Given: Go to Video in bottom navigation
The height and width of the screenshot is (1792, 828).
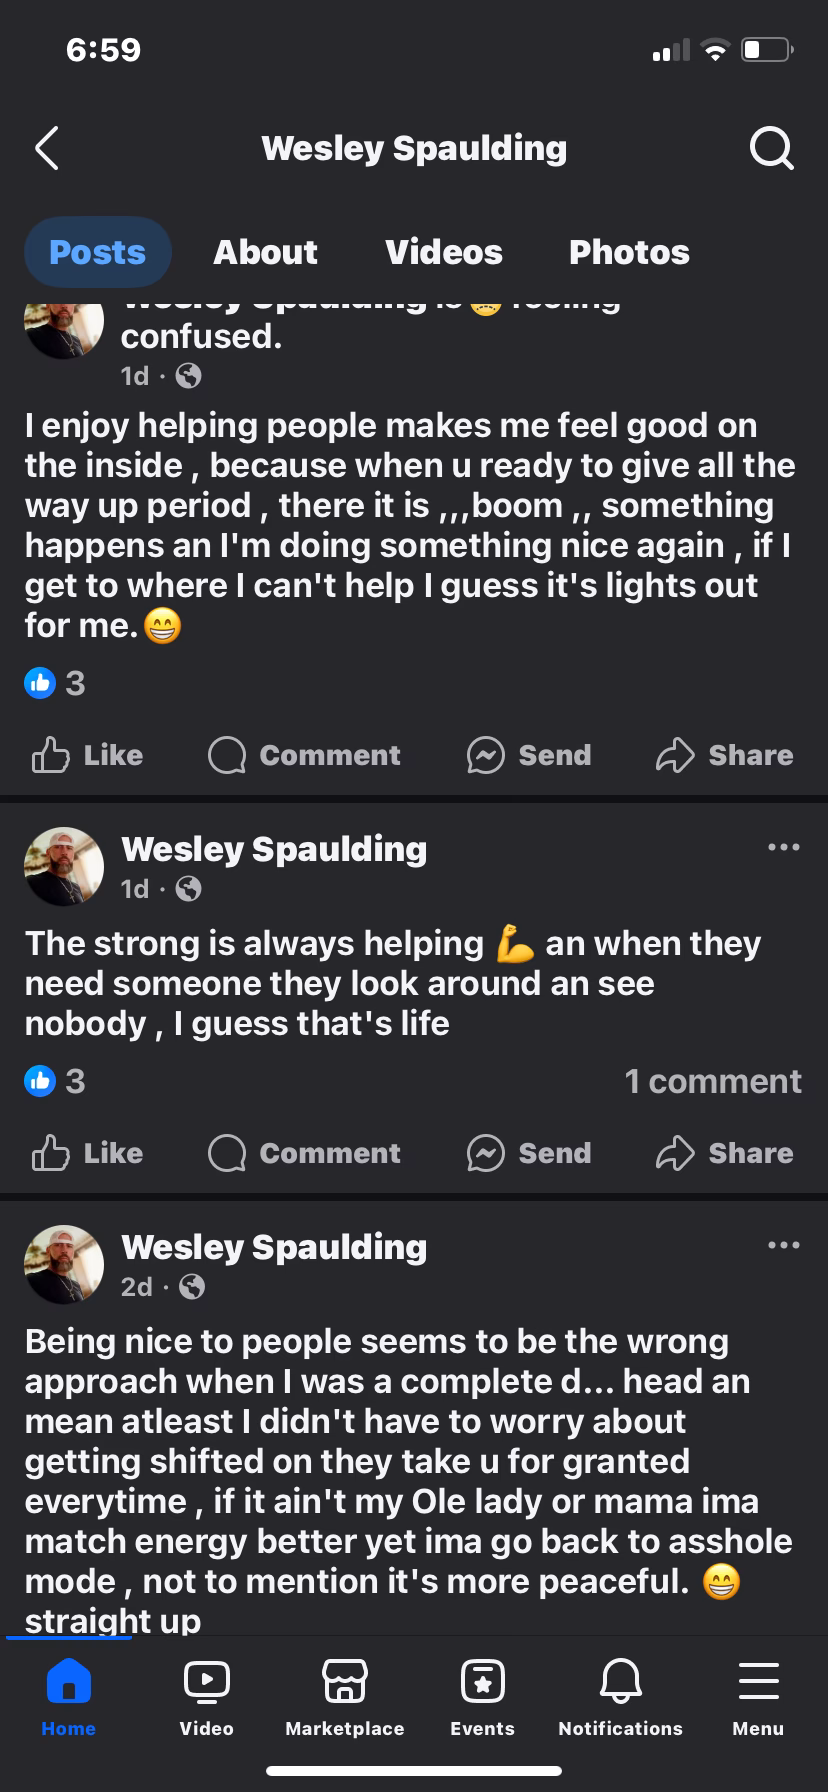Looking at the screenshot, I should point(207,1698).
